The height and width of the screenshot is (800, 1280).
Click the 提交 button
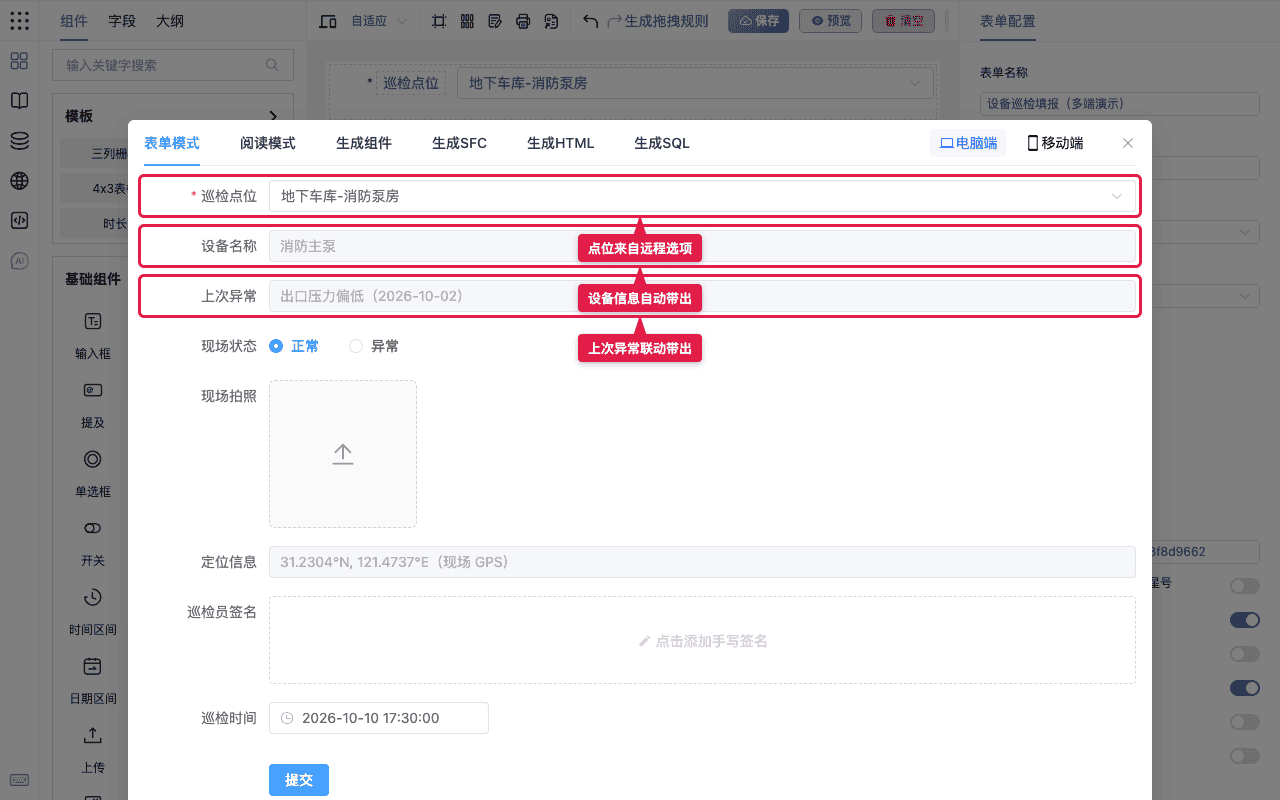pyautogui.click(x=299, y=780)
